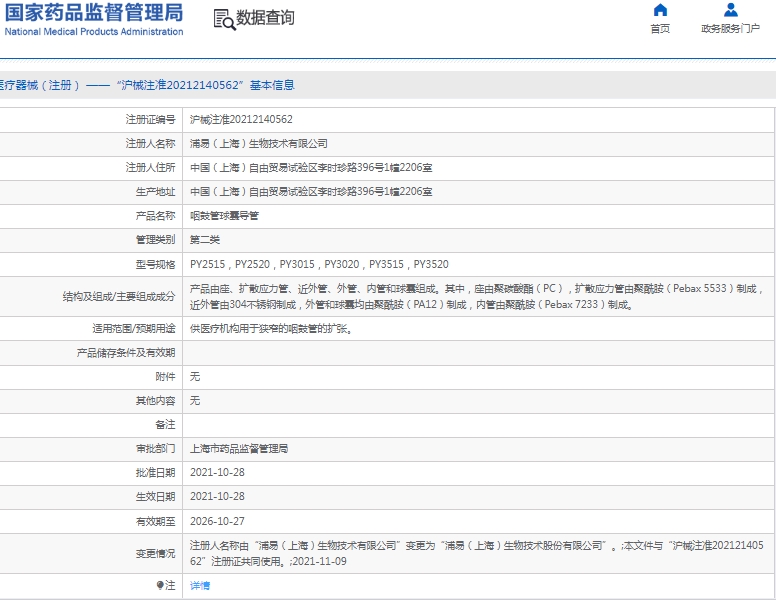Click the 有效期至 value 2026-10-27
Screen dimensions: 776x604
coord(217,521)
